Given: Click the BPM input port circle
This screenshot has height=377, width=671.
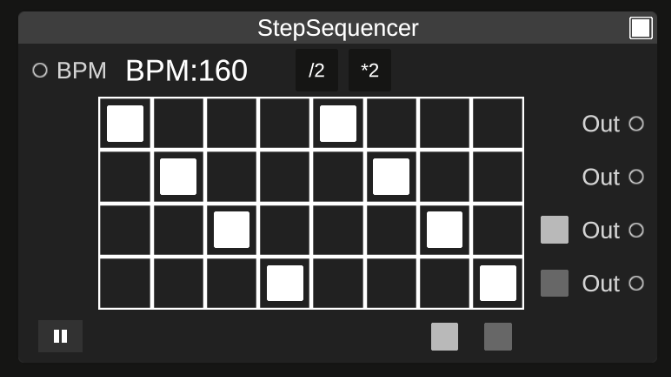Looking at the screenshot, I should (x=40, y=70).
